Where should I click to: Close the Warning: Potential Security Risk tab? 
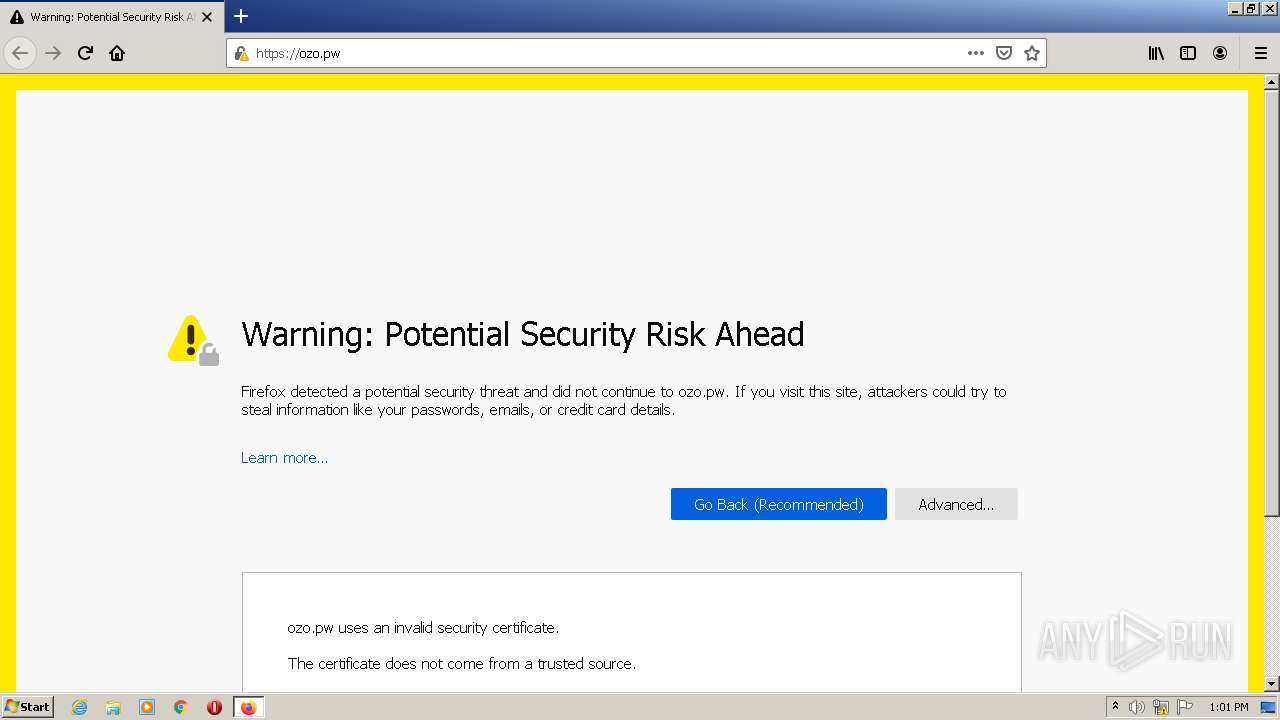click(207, 17)
